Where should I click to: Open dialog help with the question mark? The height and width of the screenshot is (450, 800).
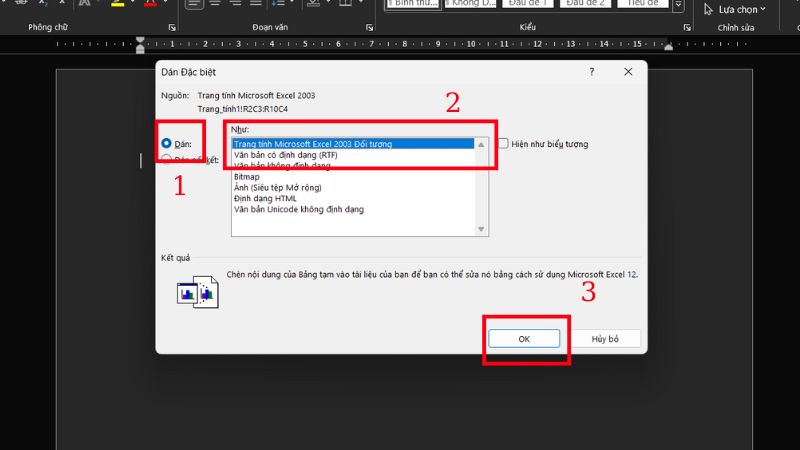click(592, 72)
